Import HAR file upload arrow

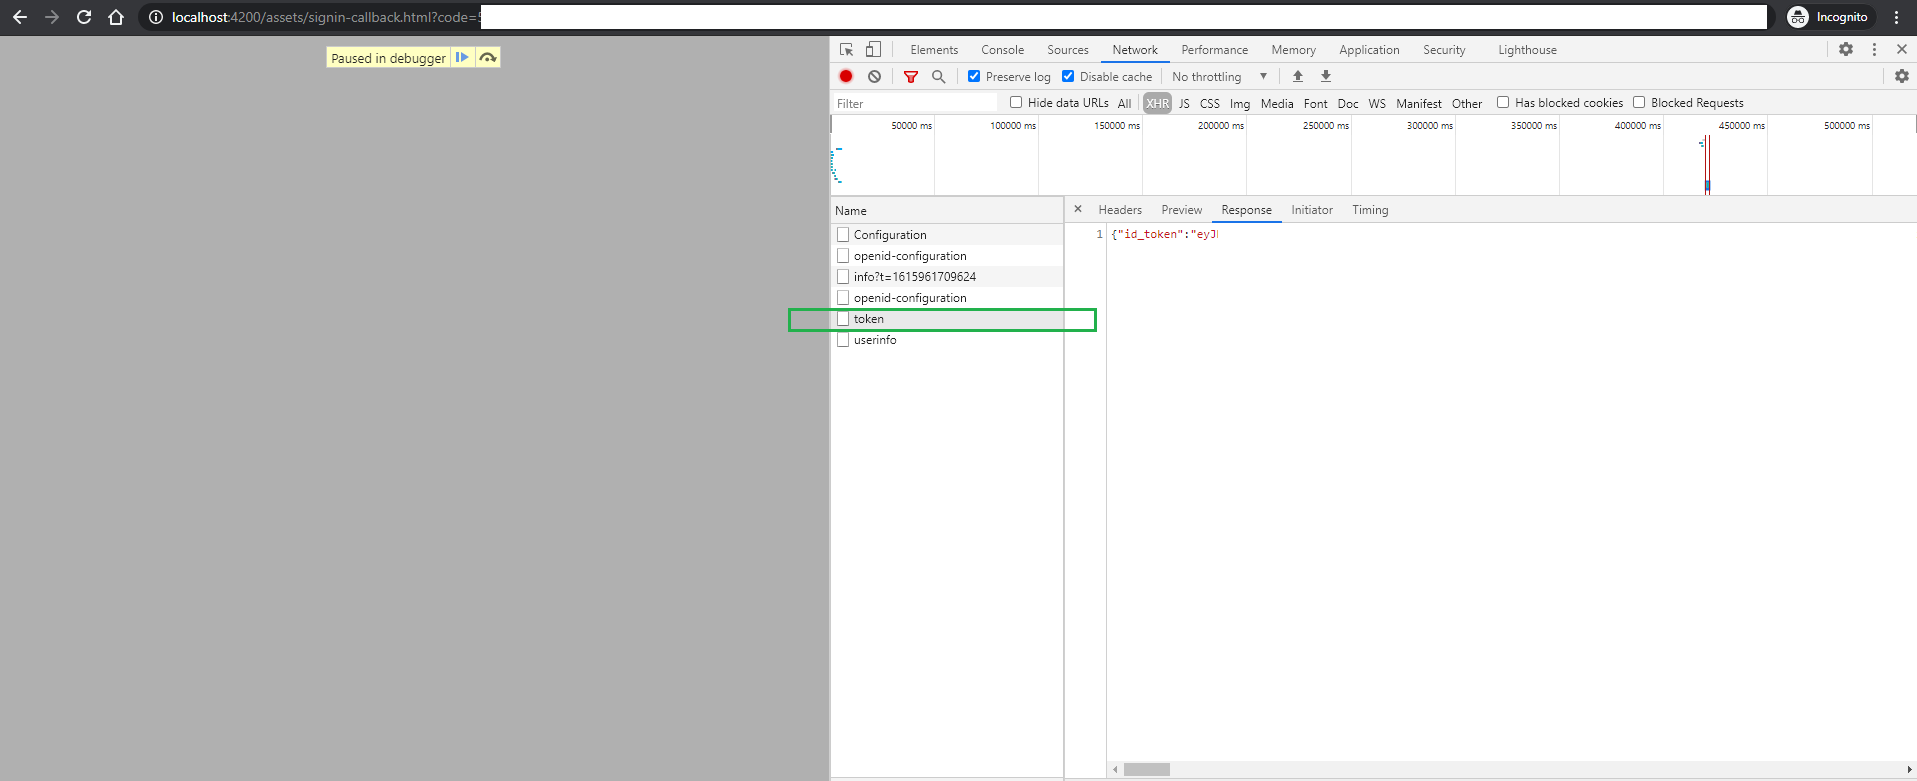tap(1298, 76)
